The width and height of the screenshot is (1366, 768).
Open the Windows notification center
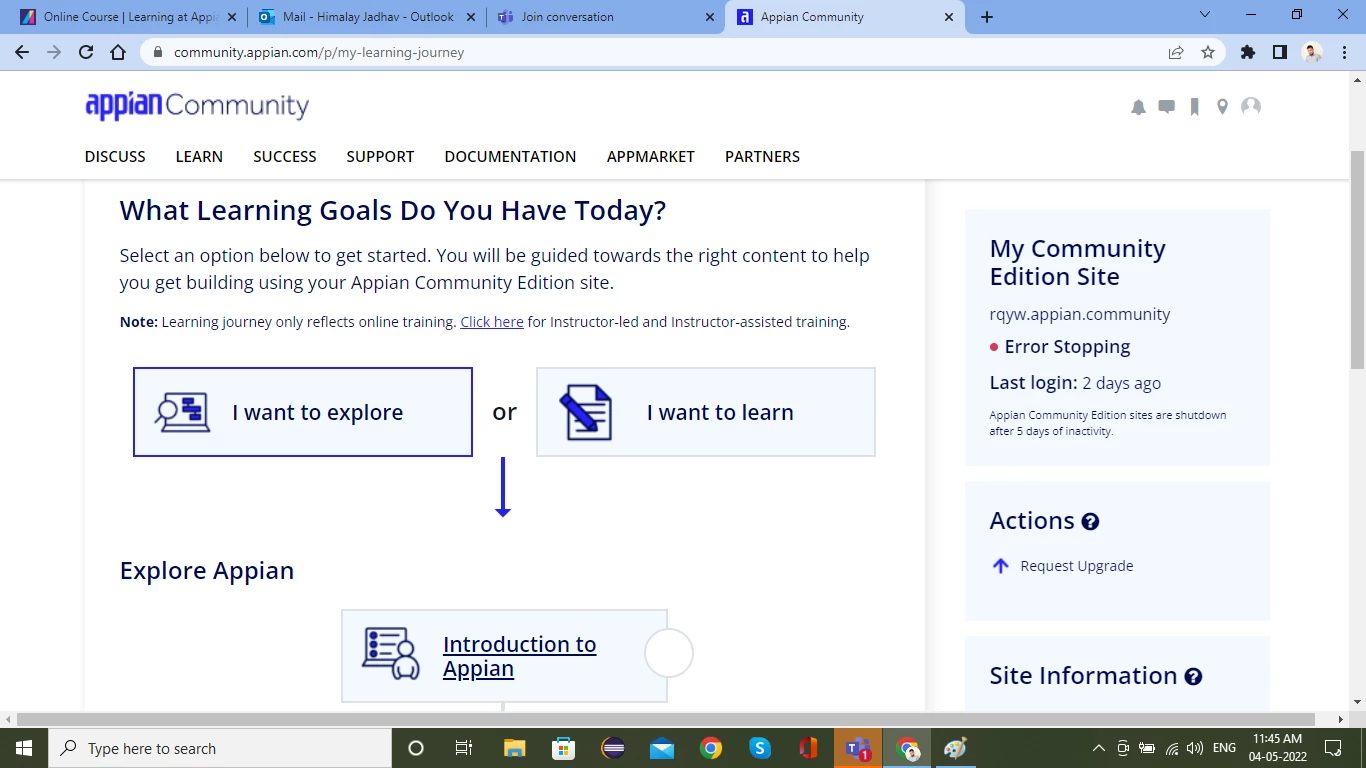click(x=1333, y=748)
